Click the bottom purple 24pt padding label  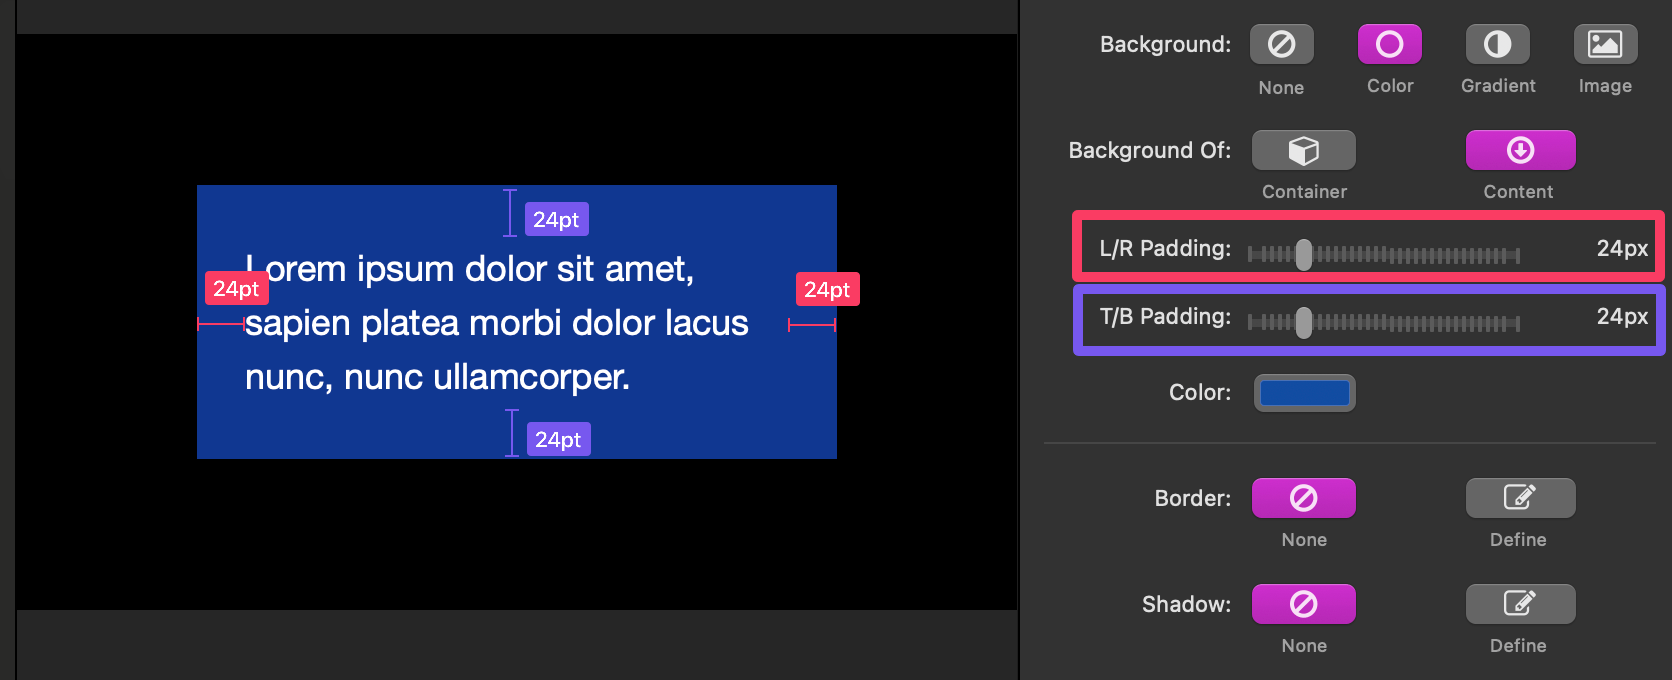(558, 440)
